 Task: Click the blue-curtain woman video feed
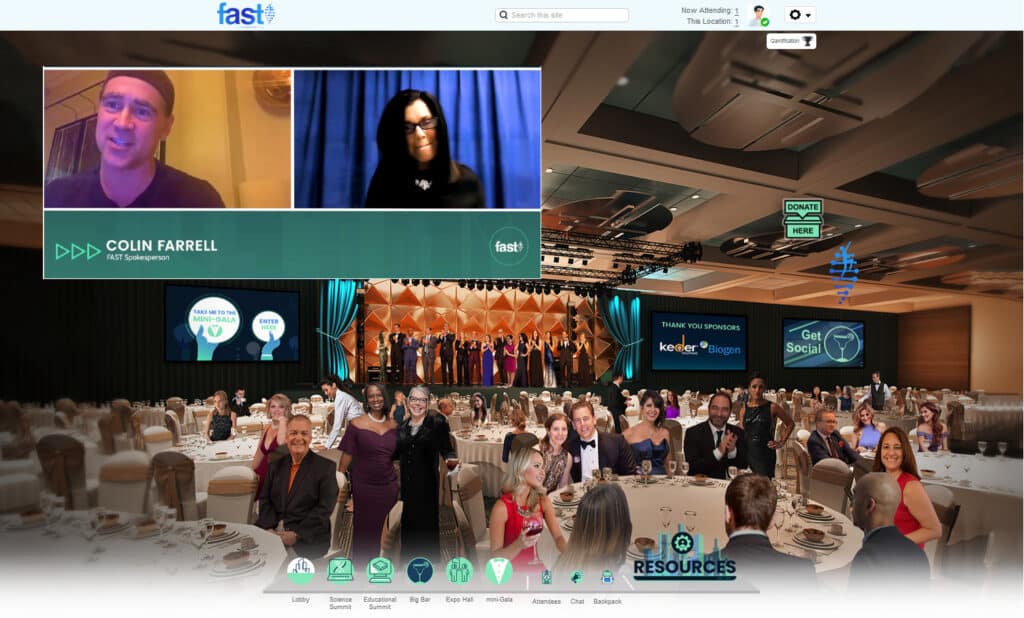pos(417,139)
